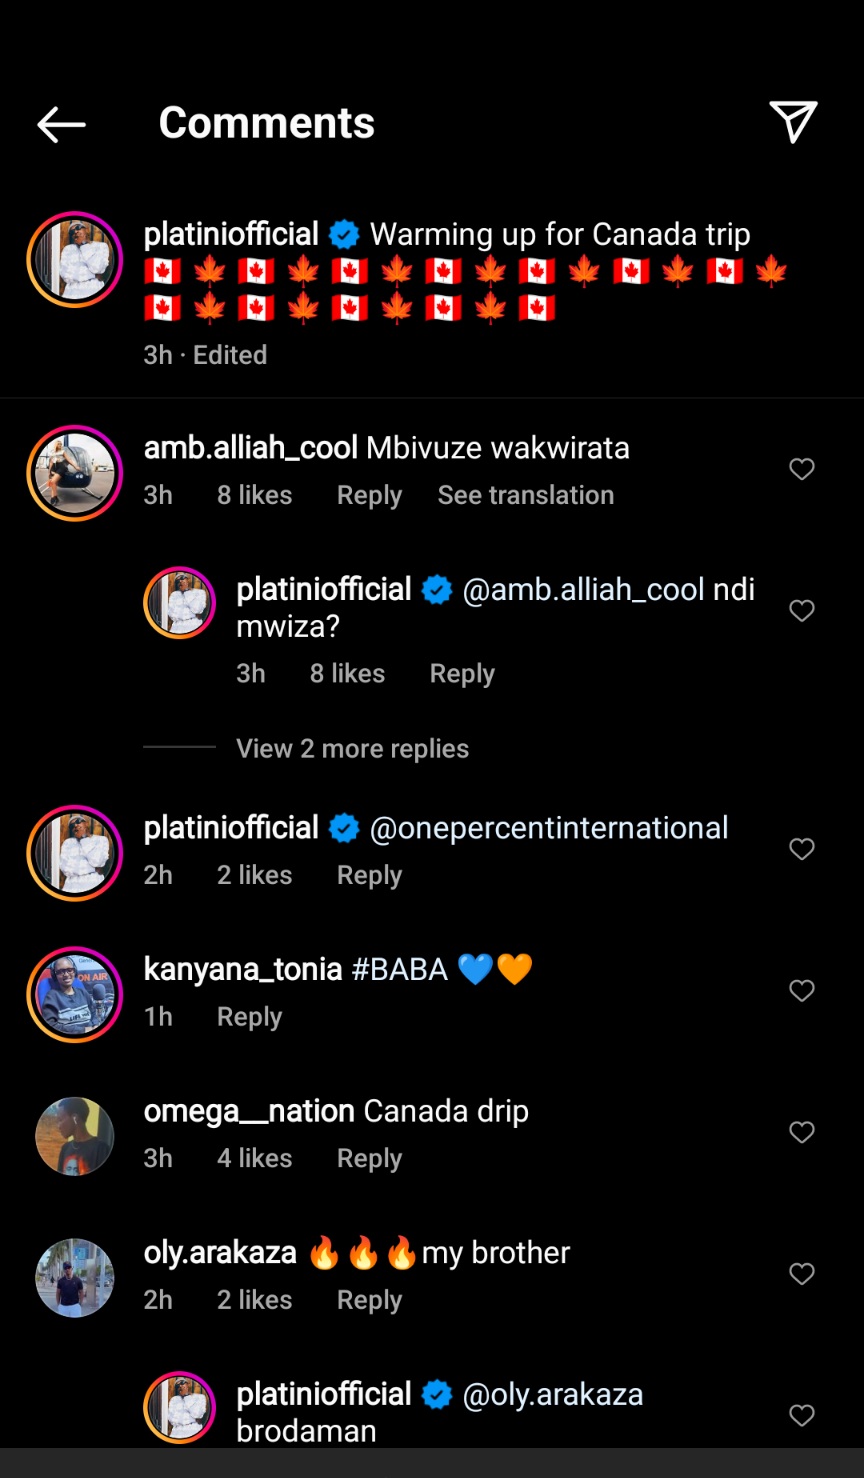Tap the share paper plane icon
Screen dimensions: 864x1478
coord(793,122)
